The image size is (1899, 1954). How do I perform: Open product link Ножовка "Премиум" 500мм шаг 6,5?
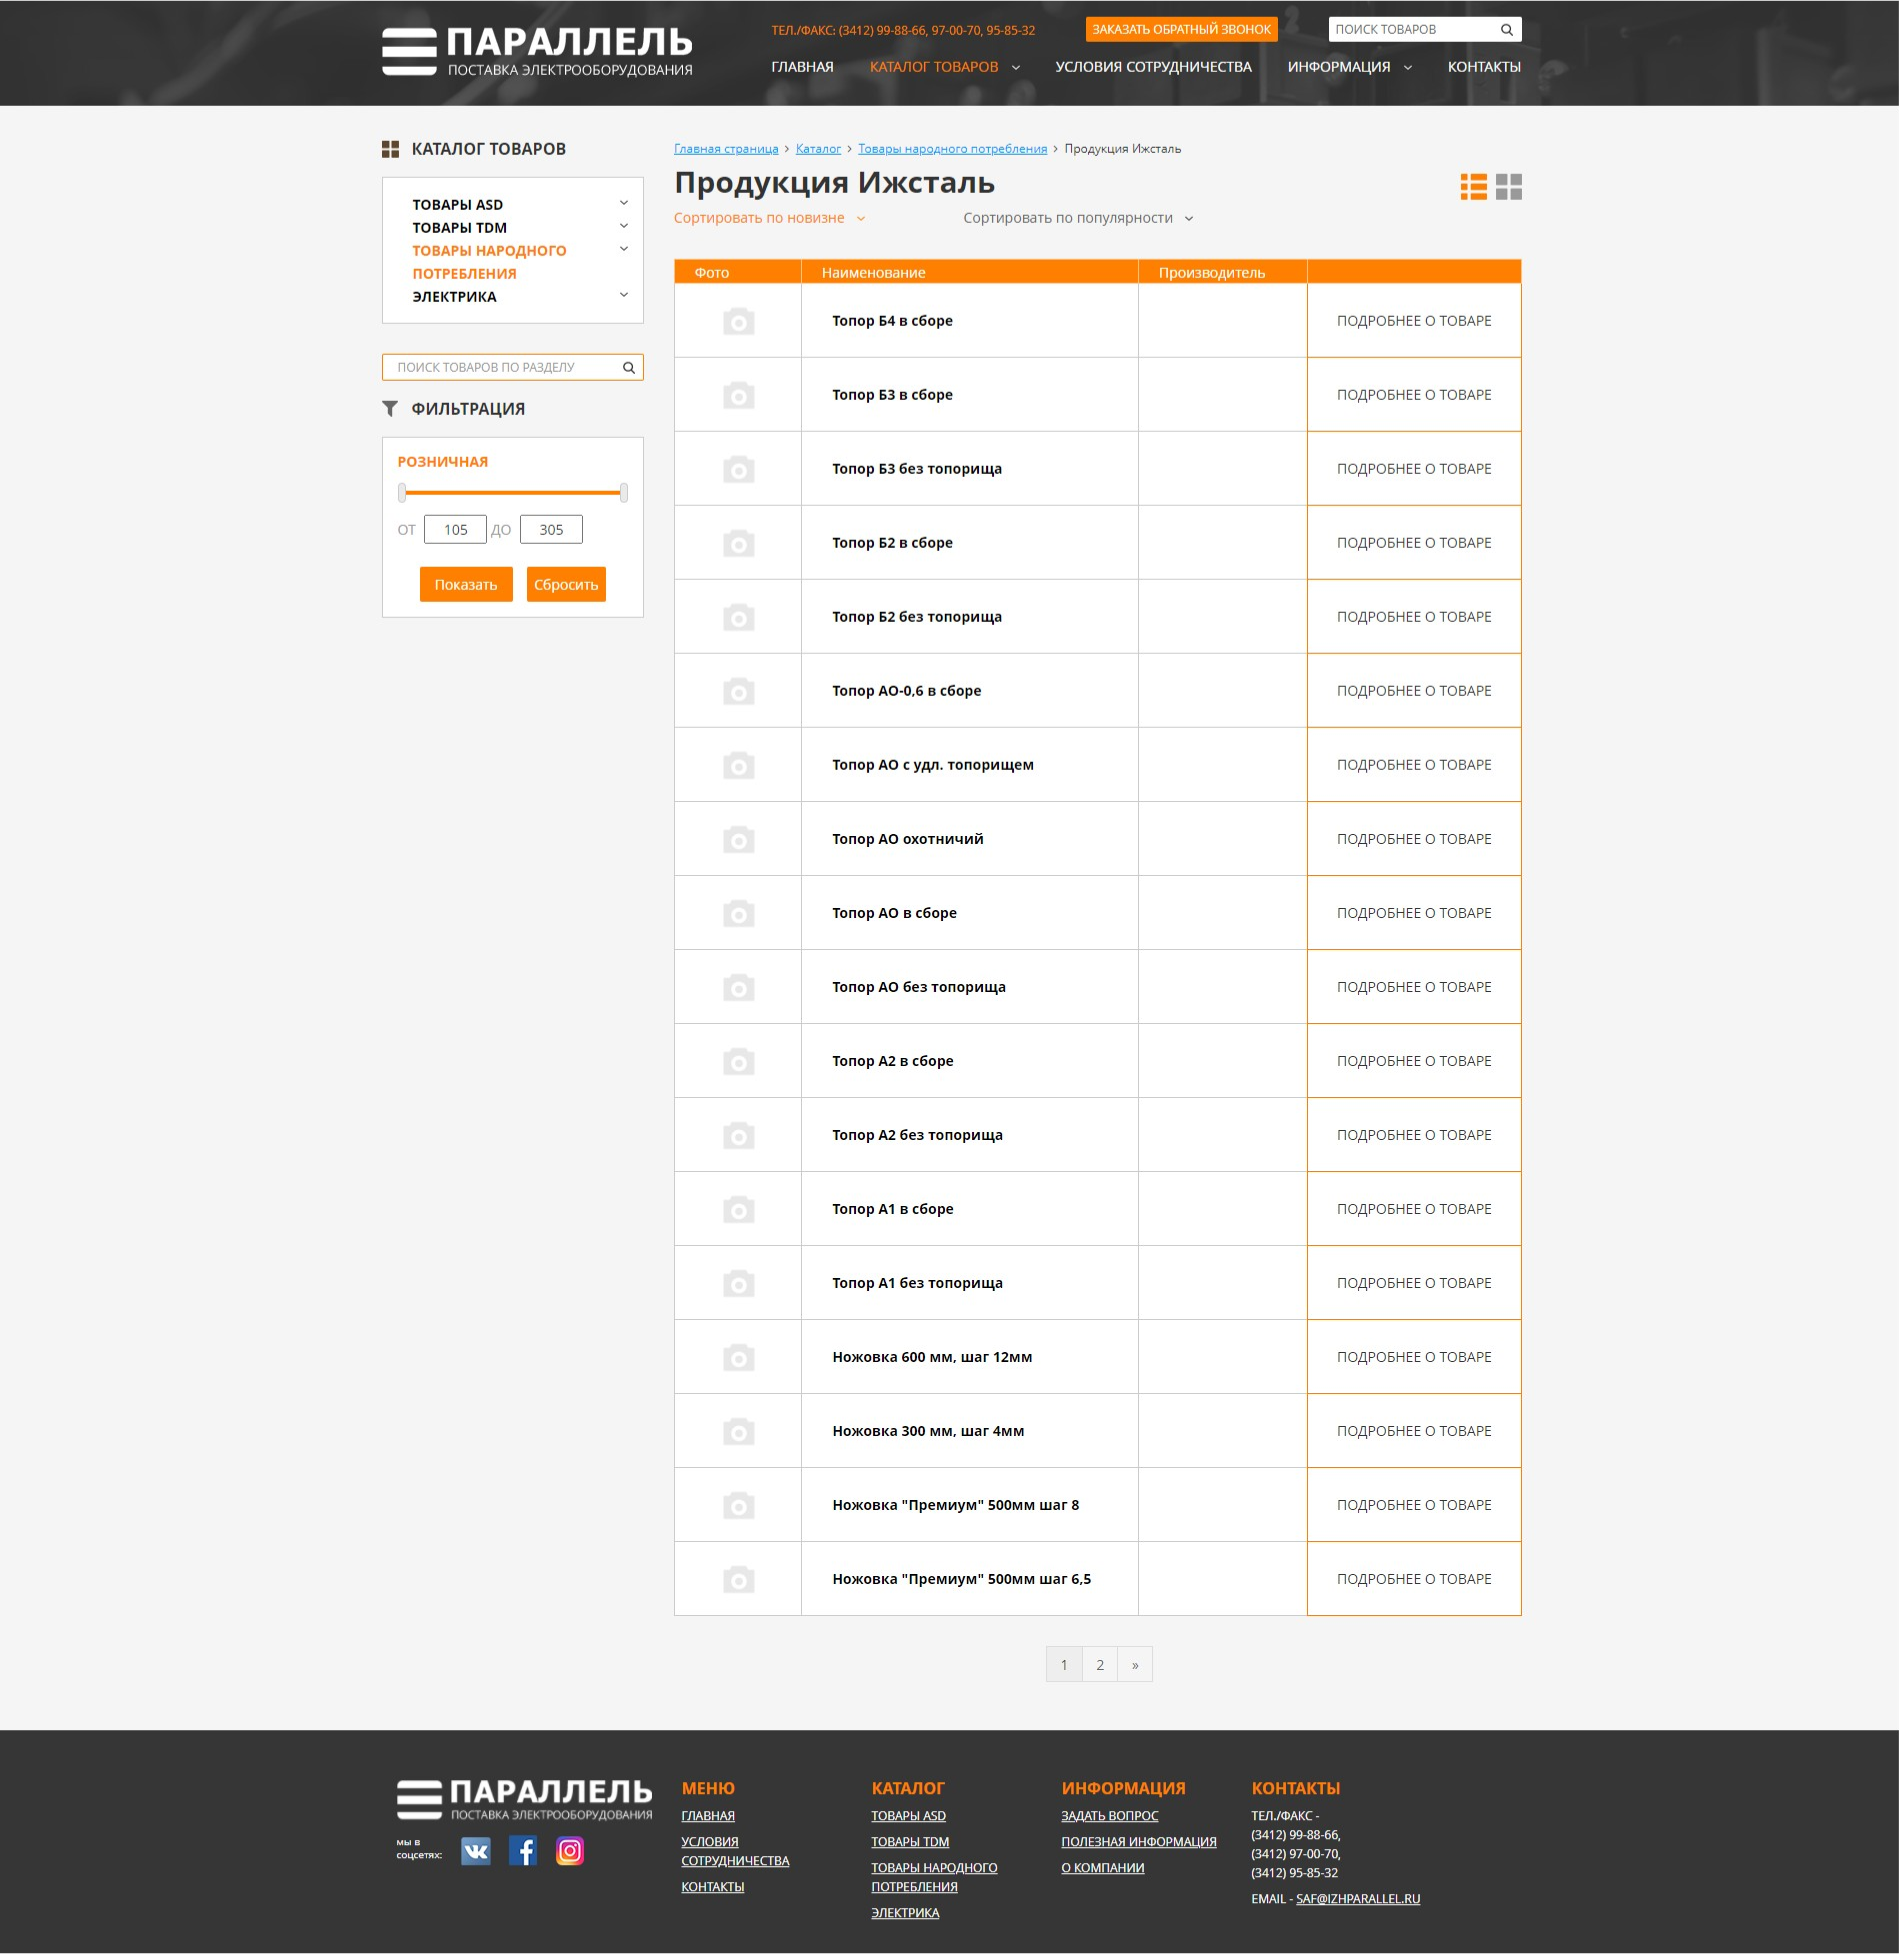pos(962,1579)
